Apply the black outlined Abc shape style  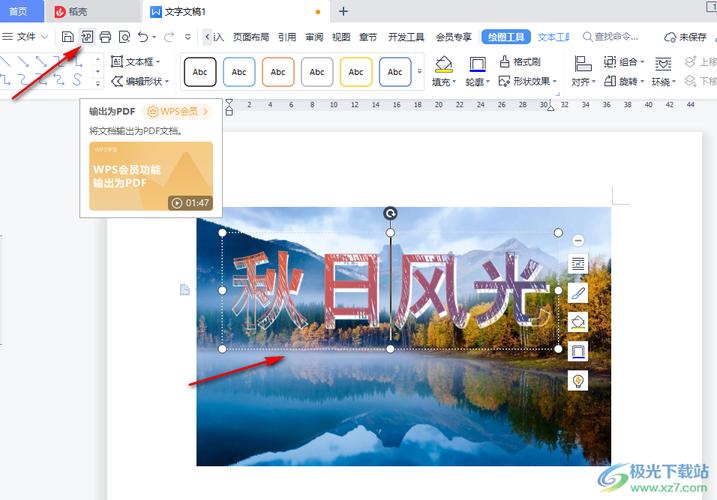pyautogui.click(x=200, y=72)
